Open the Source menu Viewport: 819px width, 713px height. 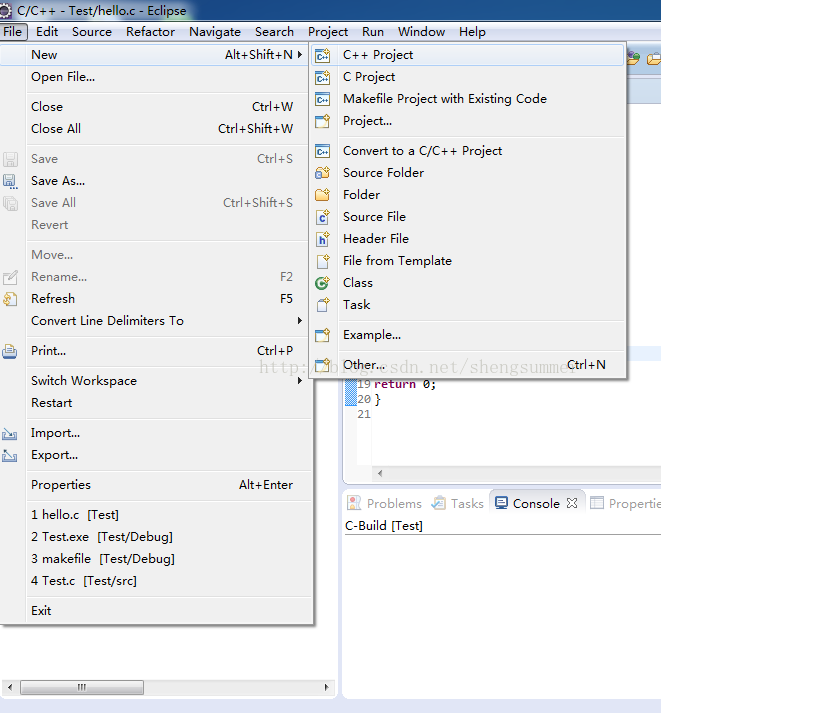coord(92,32)
